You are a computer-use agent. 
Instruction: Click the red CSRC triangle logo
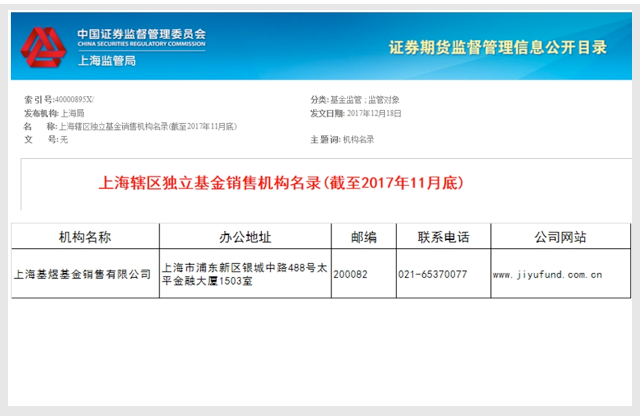point(43,47)
